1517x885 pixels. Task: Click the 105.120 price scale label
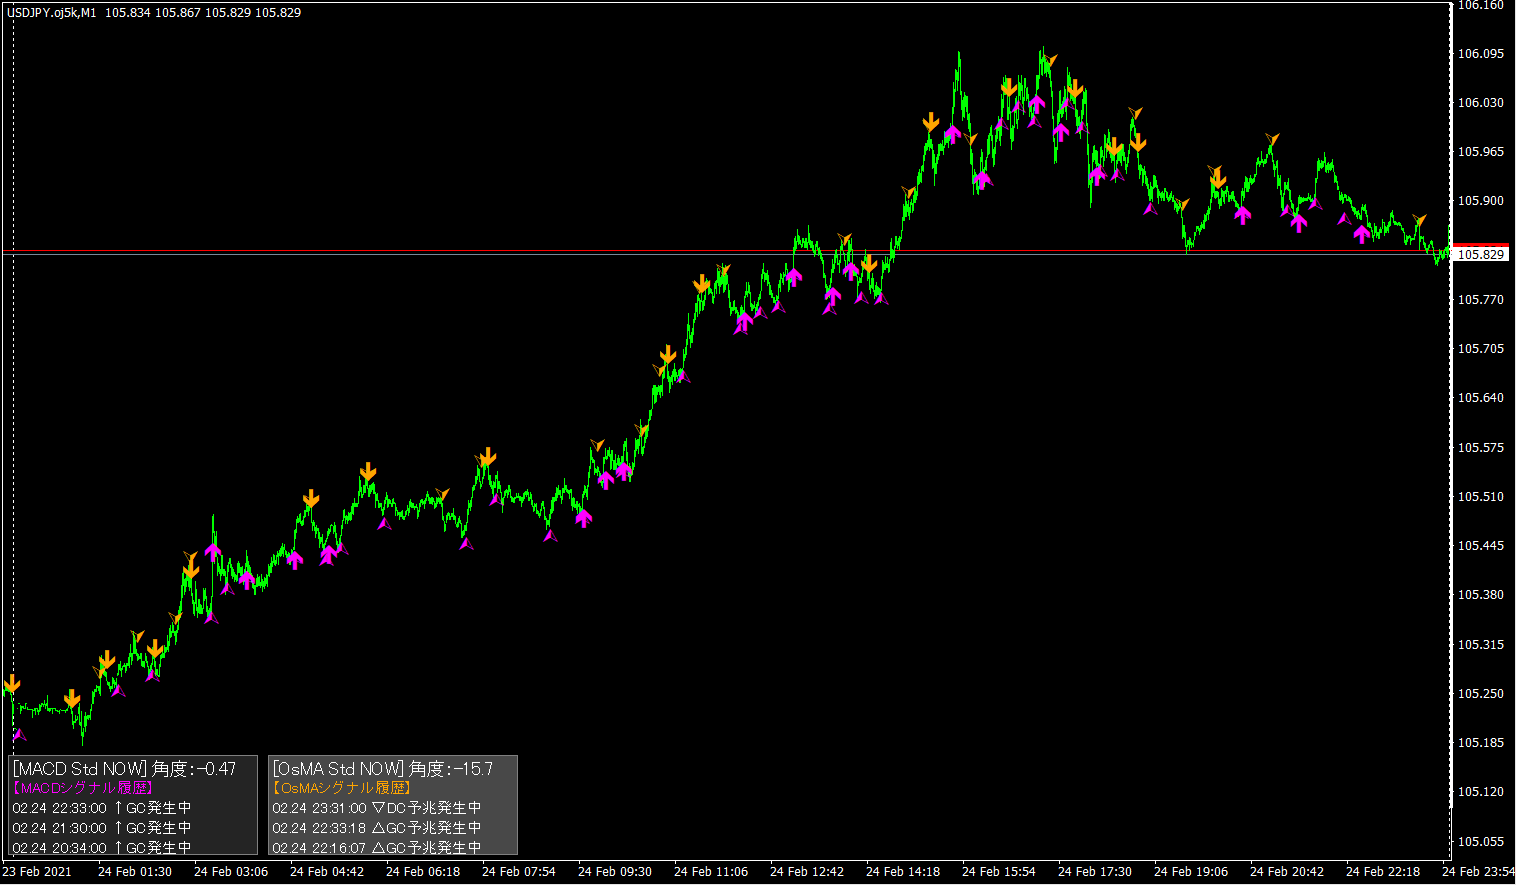pos(1481,792)
